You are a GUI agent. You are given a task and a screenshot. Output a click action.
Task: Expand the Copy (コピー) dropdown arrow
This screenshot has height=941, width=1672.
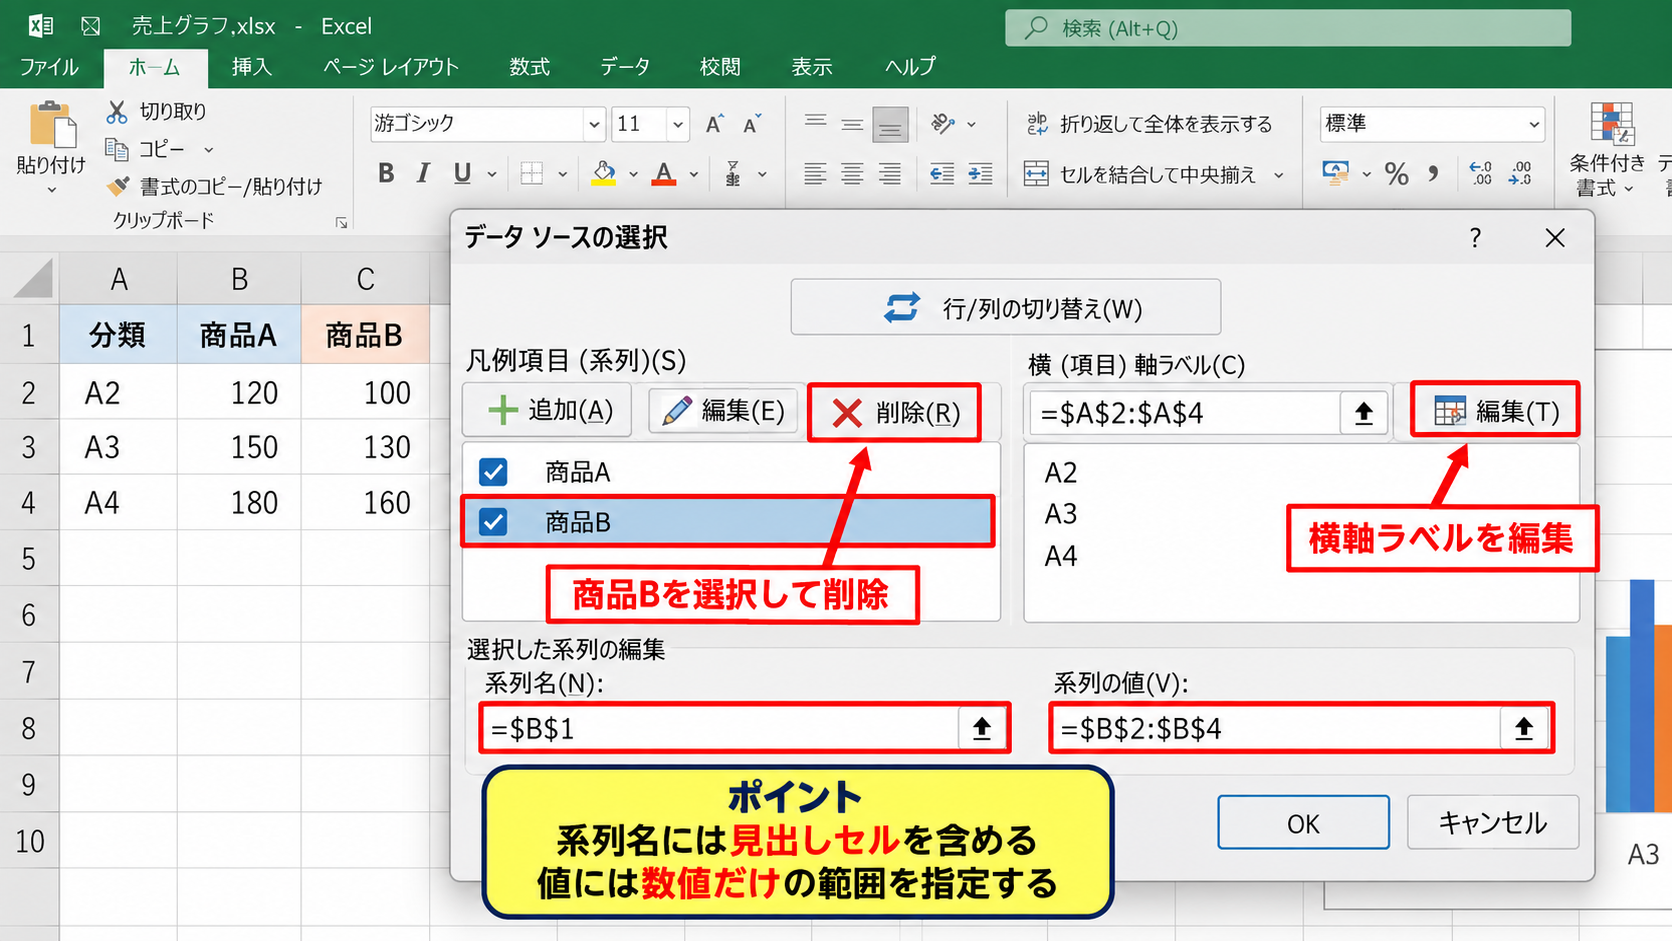209,150
